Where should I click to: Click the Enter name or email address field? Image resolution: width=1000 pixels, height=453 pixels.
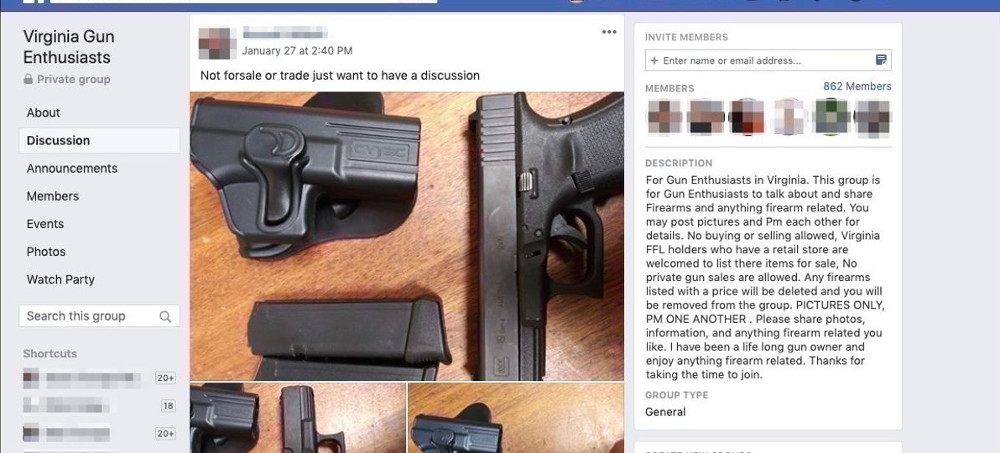(768, 61)
